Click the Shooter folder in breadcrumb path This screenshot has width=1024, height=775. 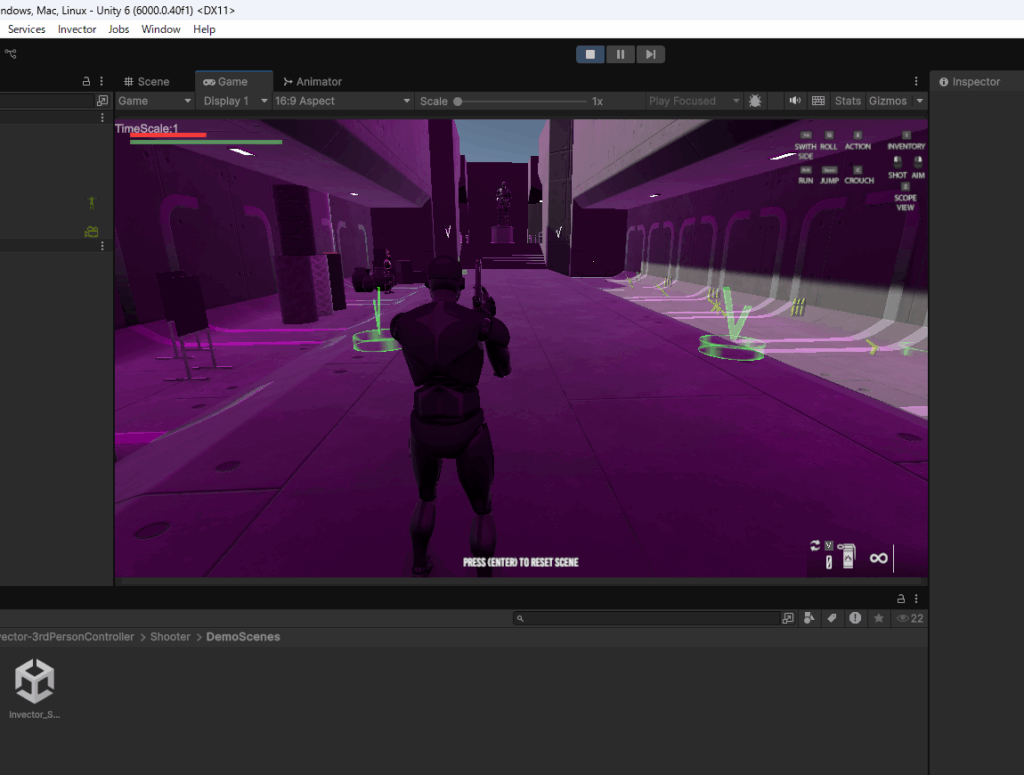[x=170, y=637]
